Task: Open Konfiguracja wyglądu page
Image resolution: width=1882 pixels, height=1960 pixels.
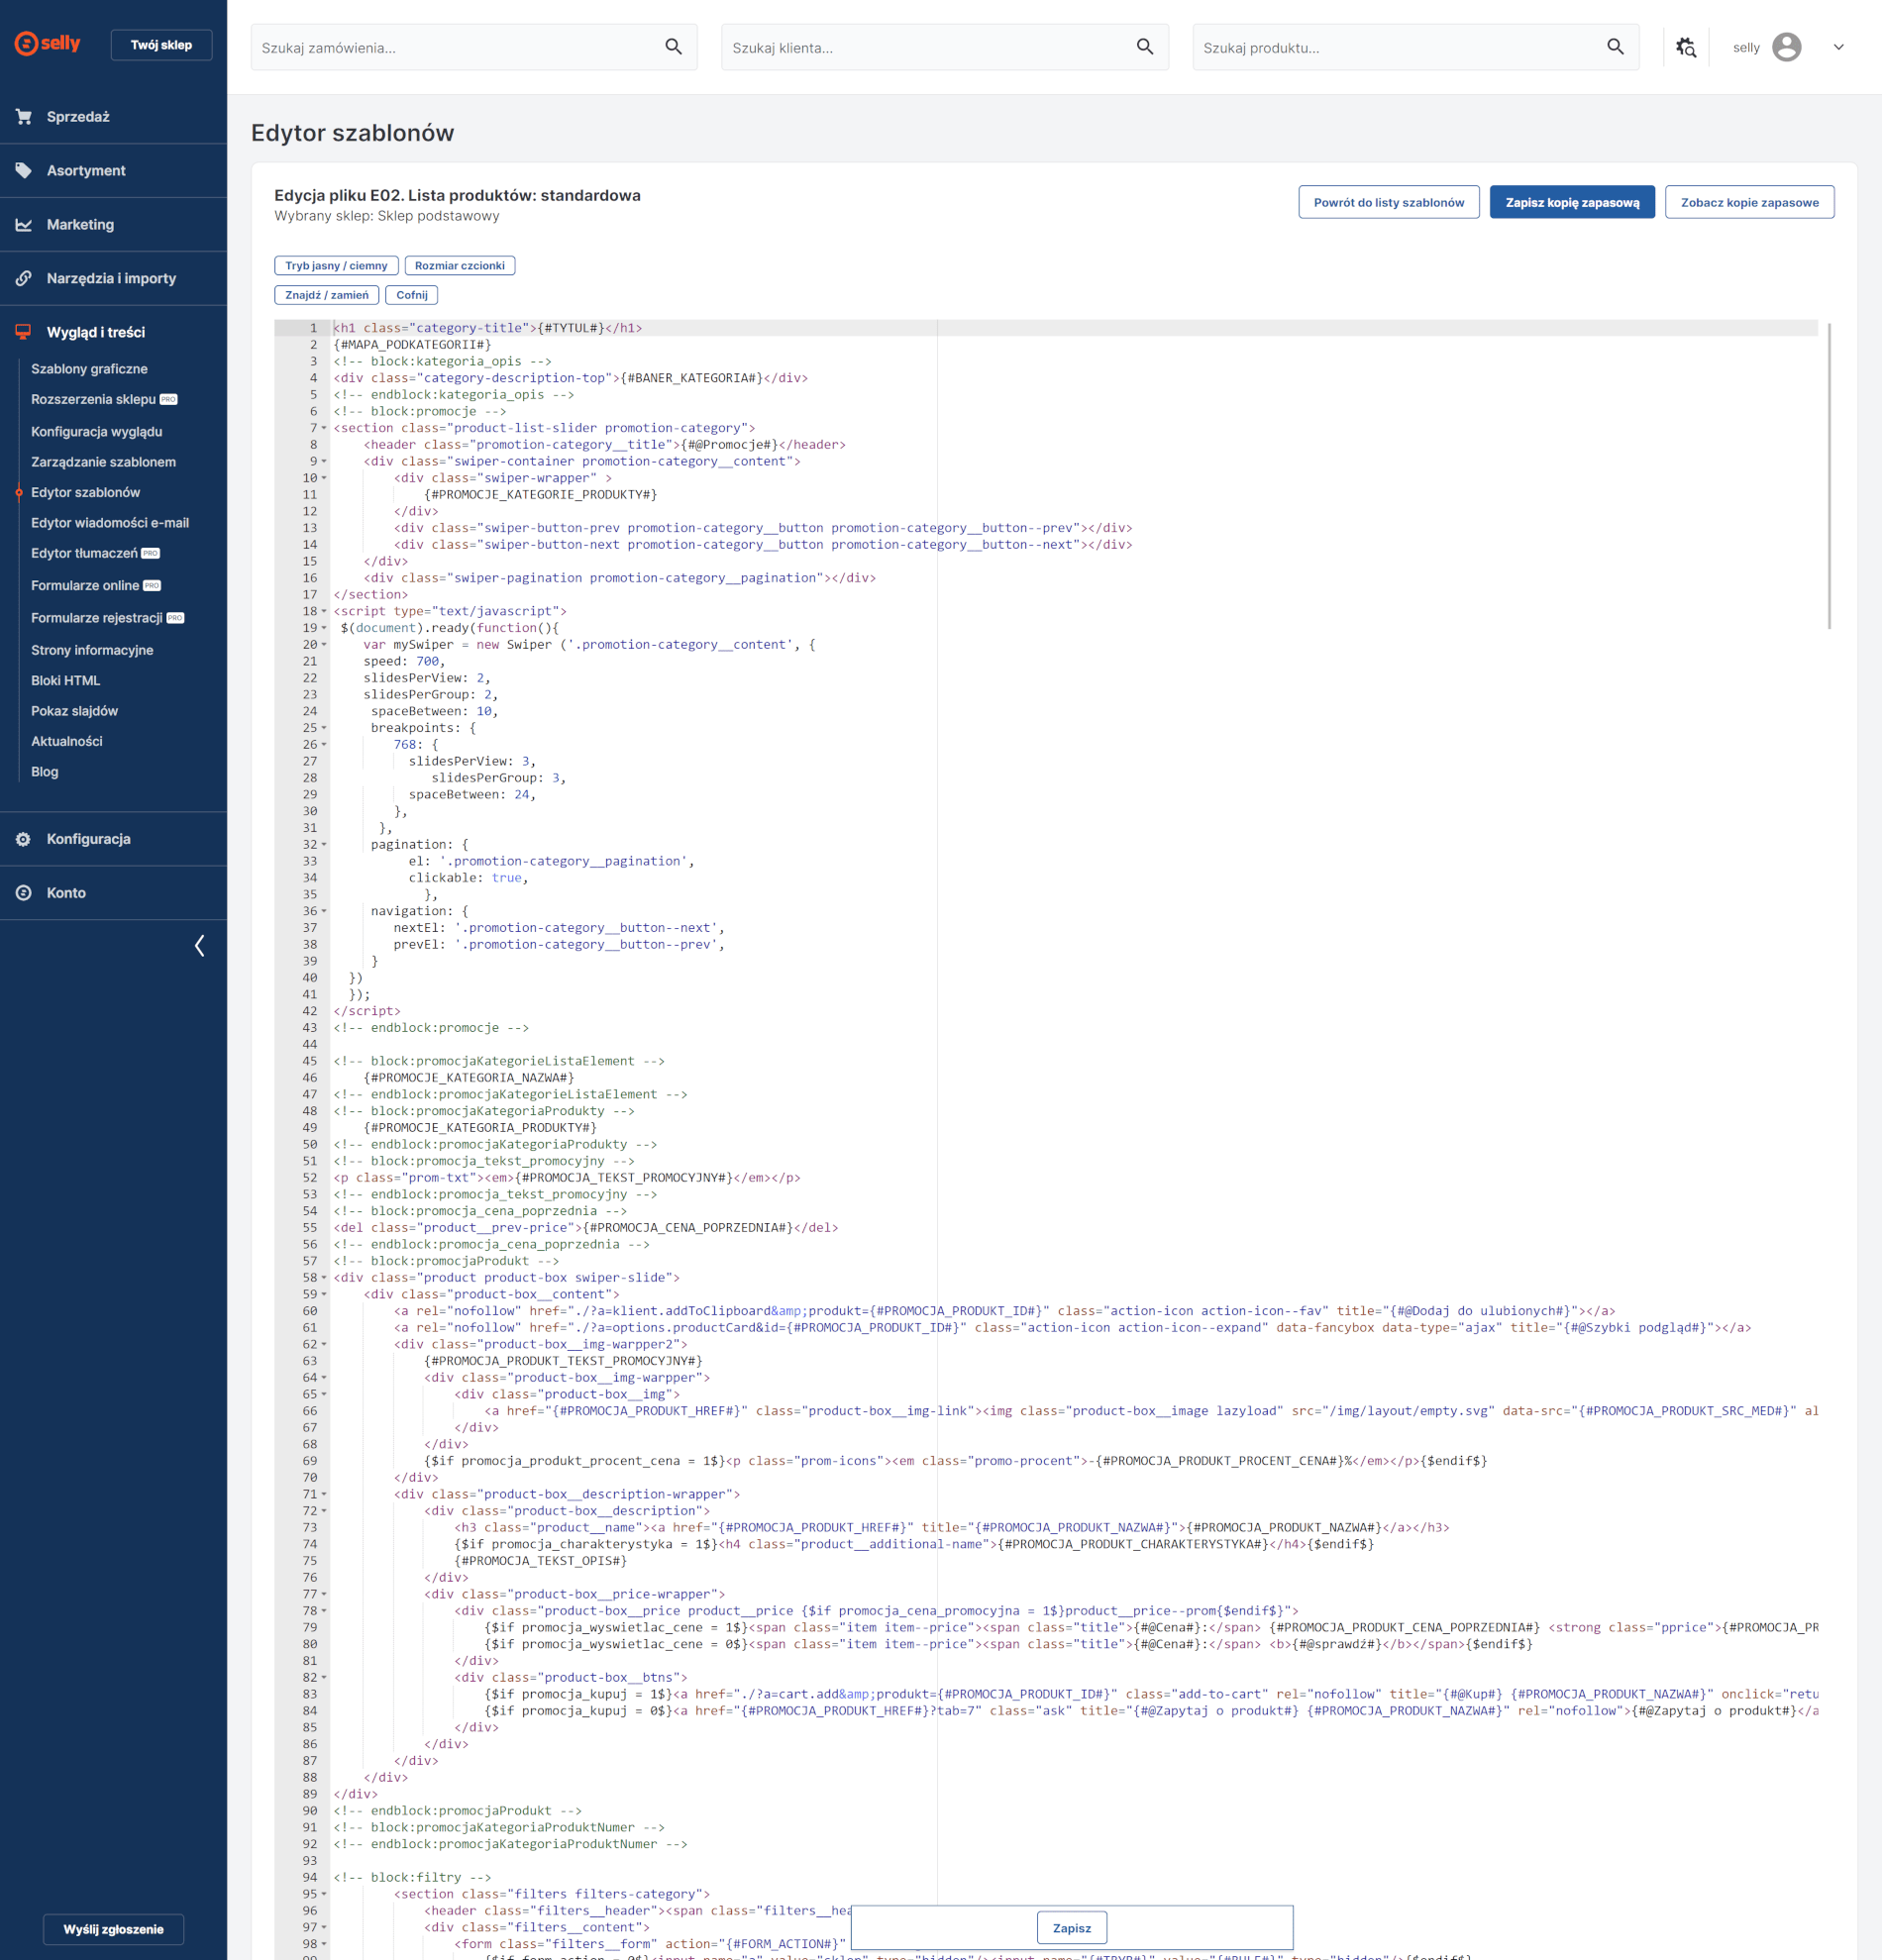Action: click(96, 431)
